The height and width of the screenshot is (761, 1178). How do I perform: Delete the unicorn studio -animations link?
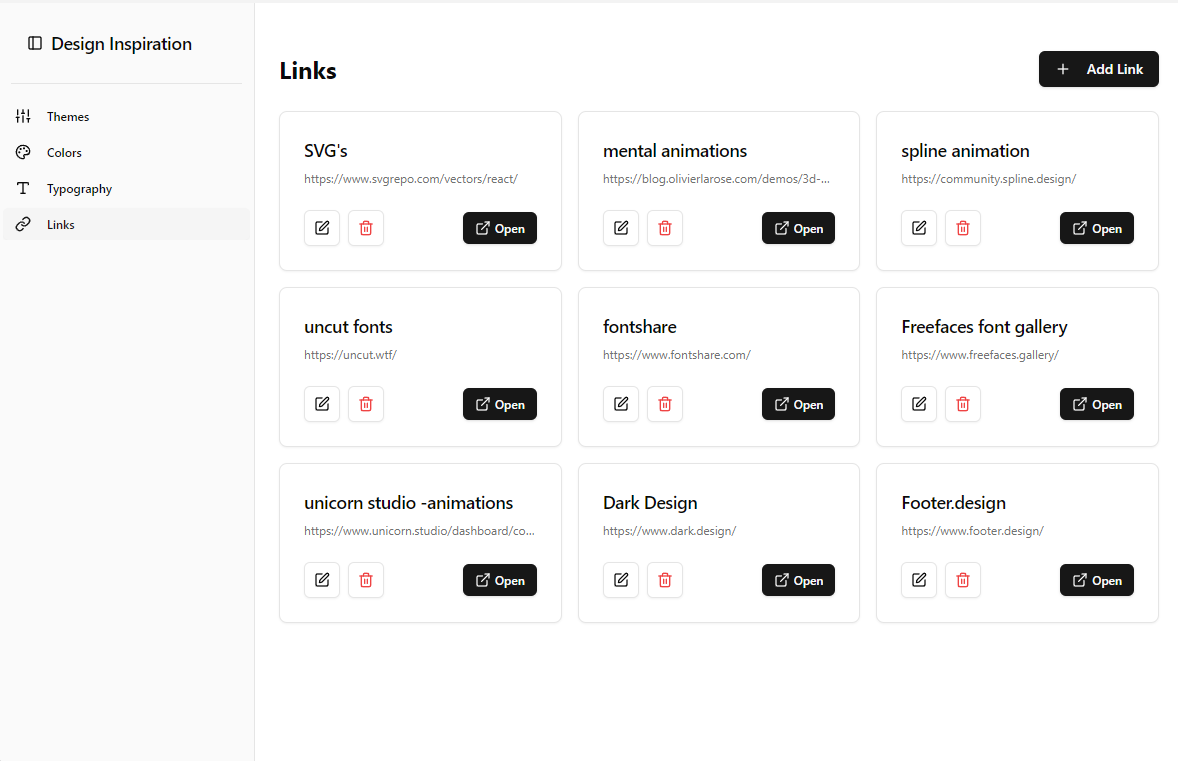tap(366, 580)
